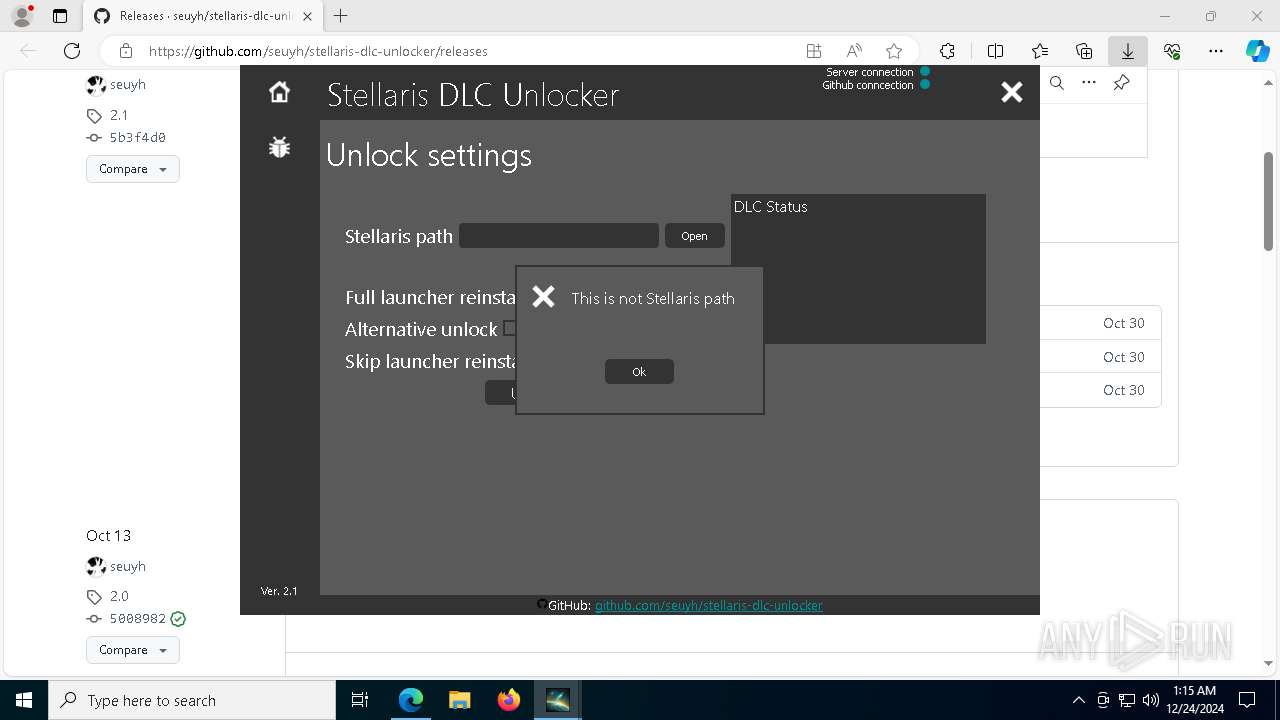Open the tab actions menu icon in Edge
This screenshot has width=1280, height=720.
pyautogui.click(x=59, y=16)
